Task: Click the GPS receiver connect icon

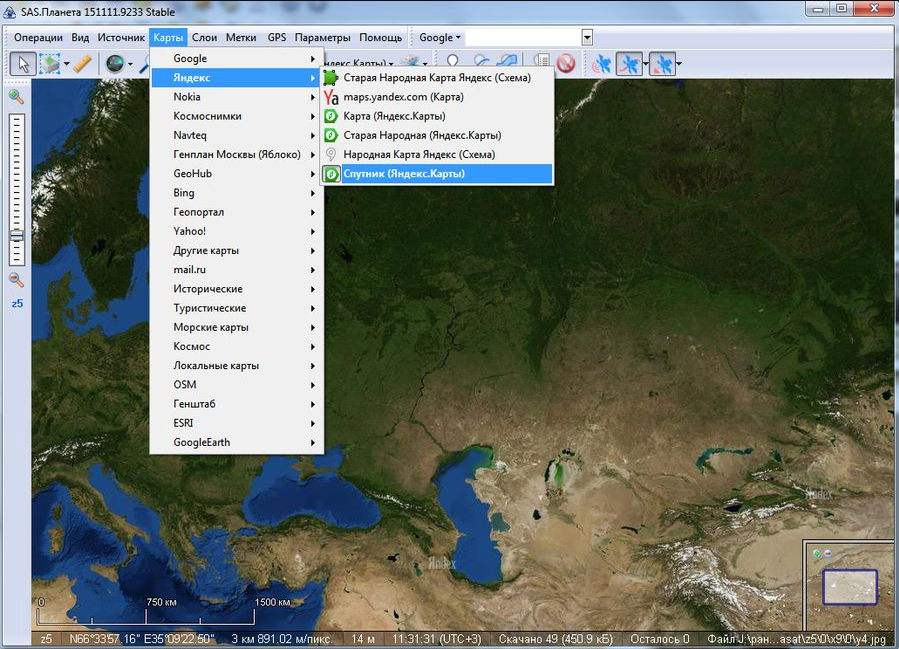Action: [x=601, y=64]
